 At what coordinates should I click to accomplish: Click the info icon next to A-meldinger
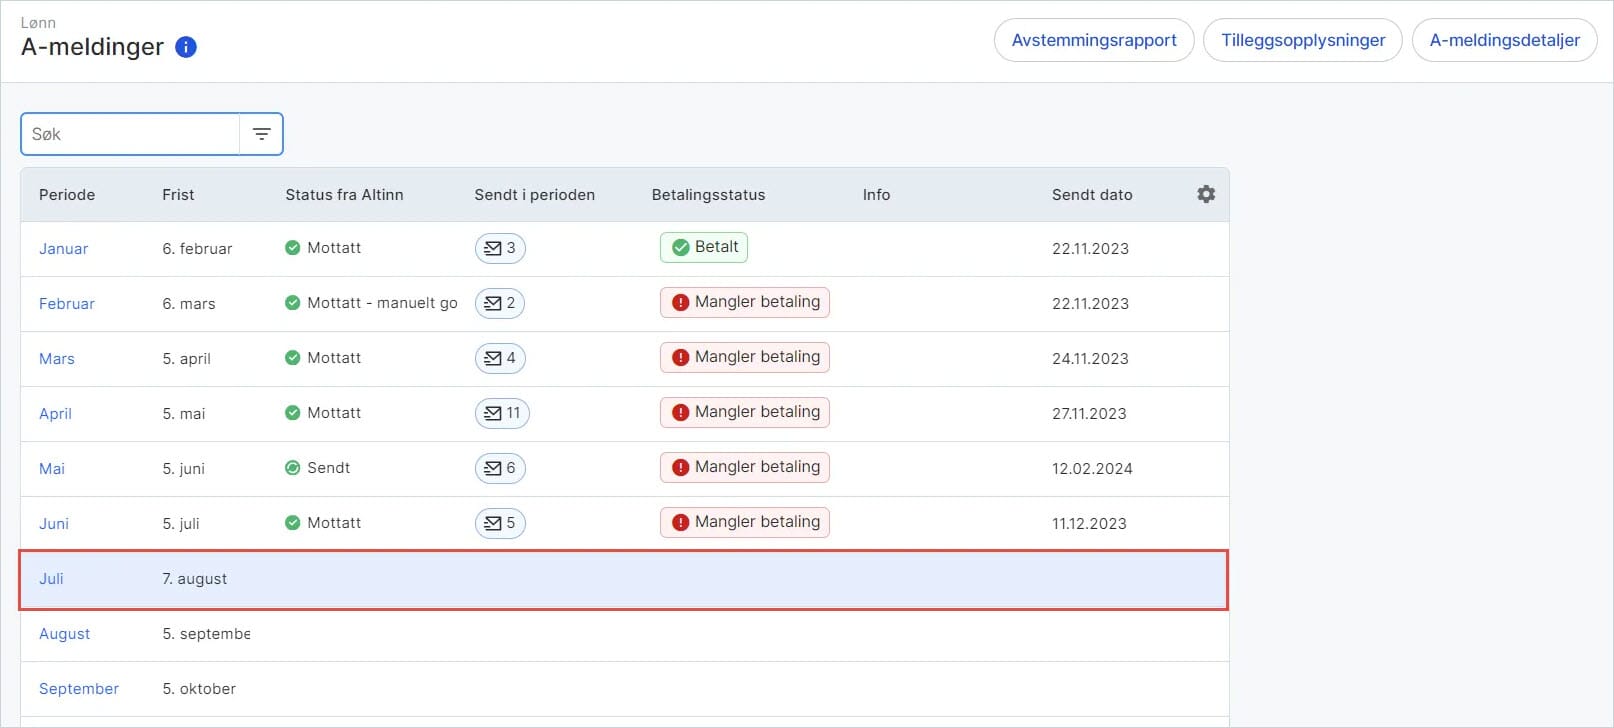point(186,47)
